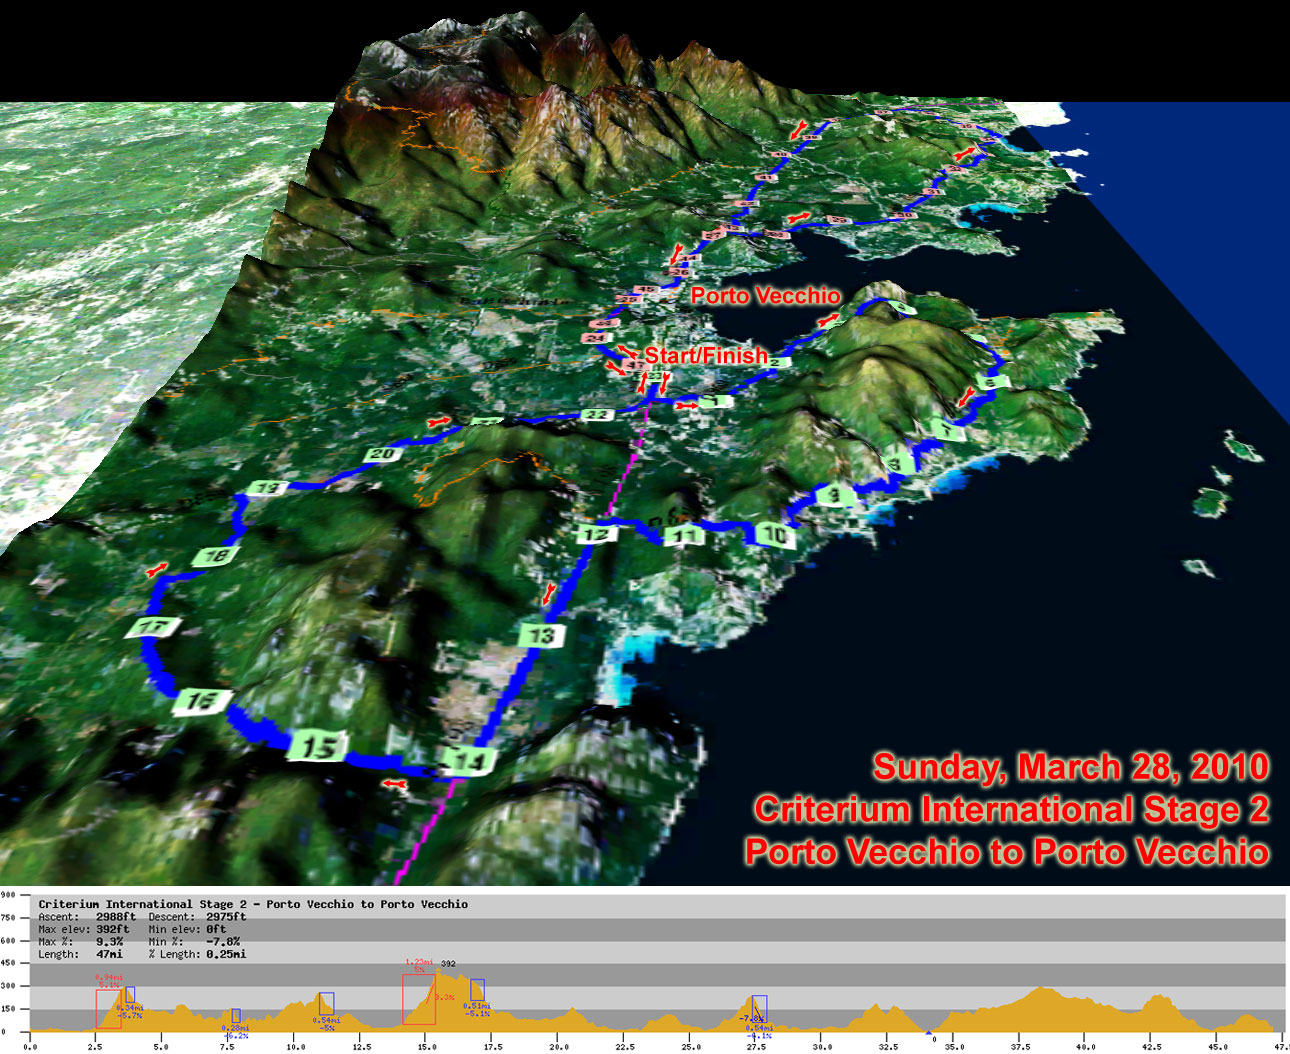
Task: Click green mile marker 20
Action: (x=383, y=454)
